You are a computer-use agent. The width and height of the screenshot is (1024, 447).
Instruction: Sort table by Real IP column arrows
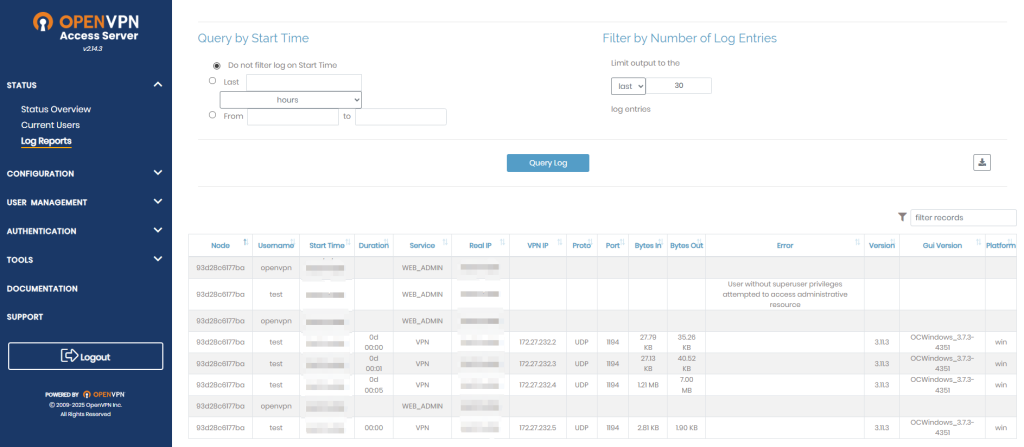504,244
